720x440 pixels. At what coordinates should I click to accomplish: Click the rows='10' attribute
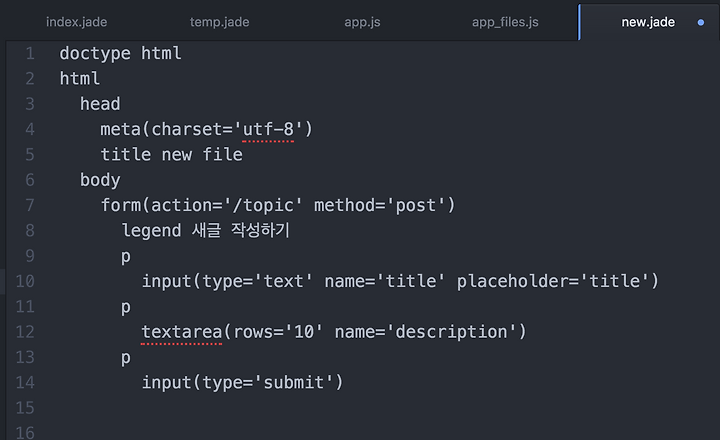(278, 332)
